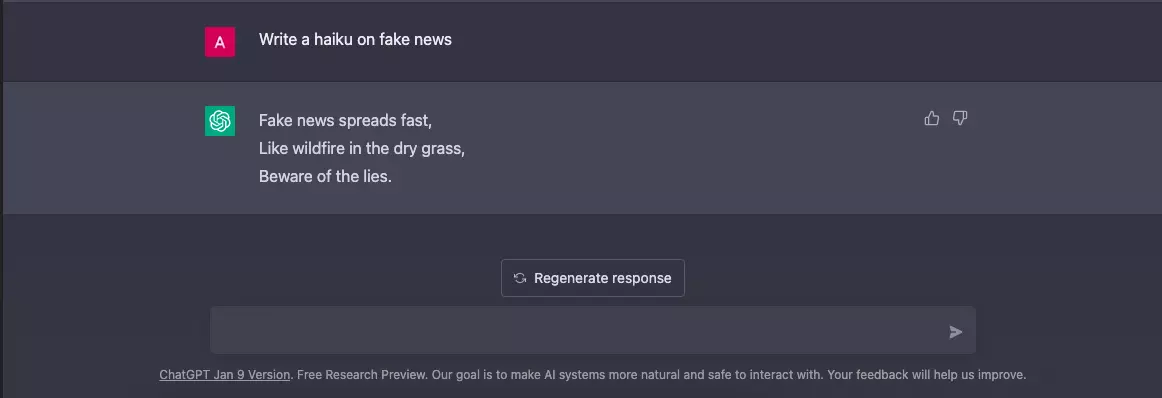Viewport: 1162px width, 398px height.
Task: Click the Regenerate response button label
Action: tap(602, 278)
